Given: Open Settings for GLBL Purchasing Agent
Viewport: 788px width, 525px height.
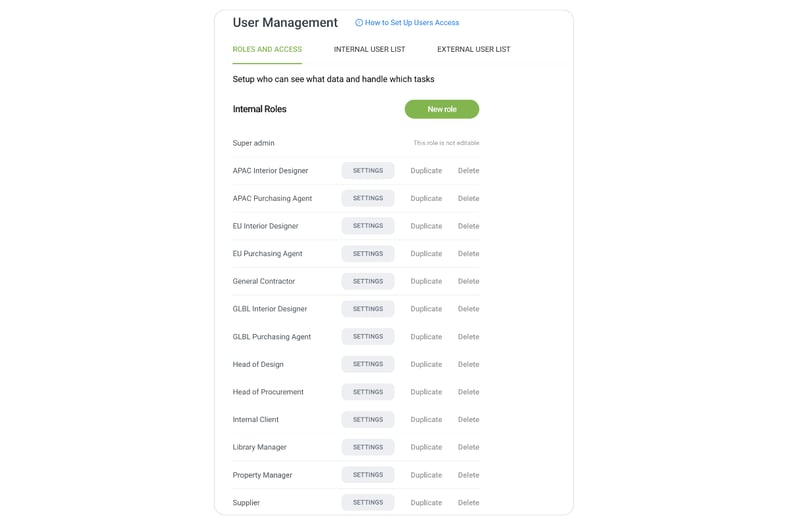Looking at the screenshot, I should (x=368, y=337).
